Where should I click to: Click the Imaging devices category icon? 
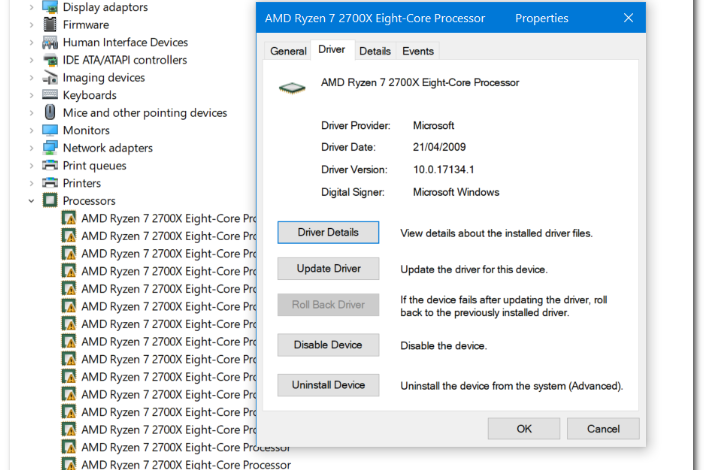(50, 78)
